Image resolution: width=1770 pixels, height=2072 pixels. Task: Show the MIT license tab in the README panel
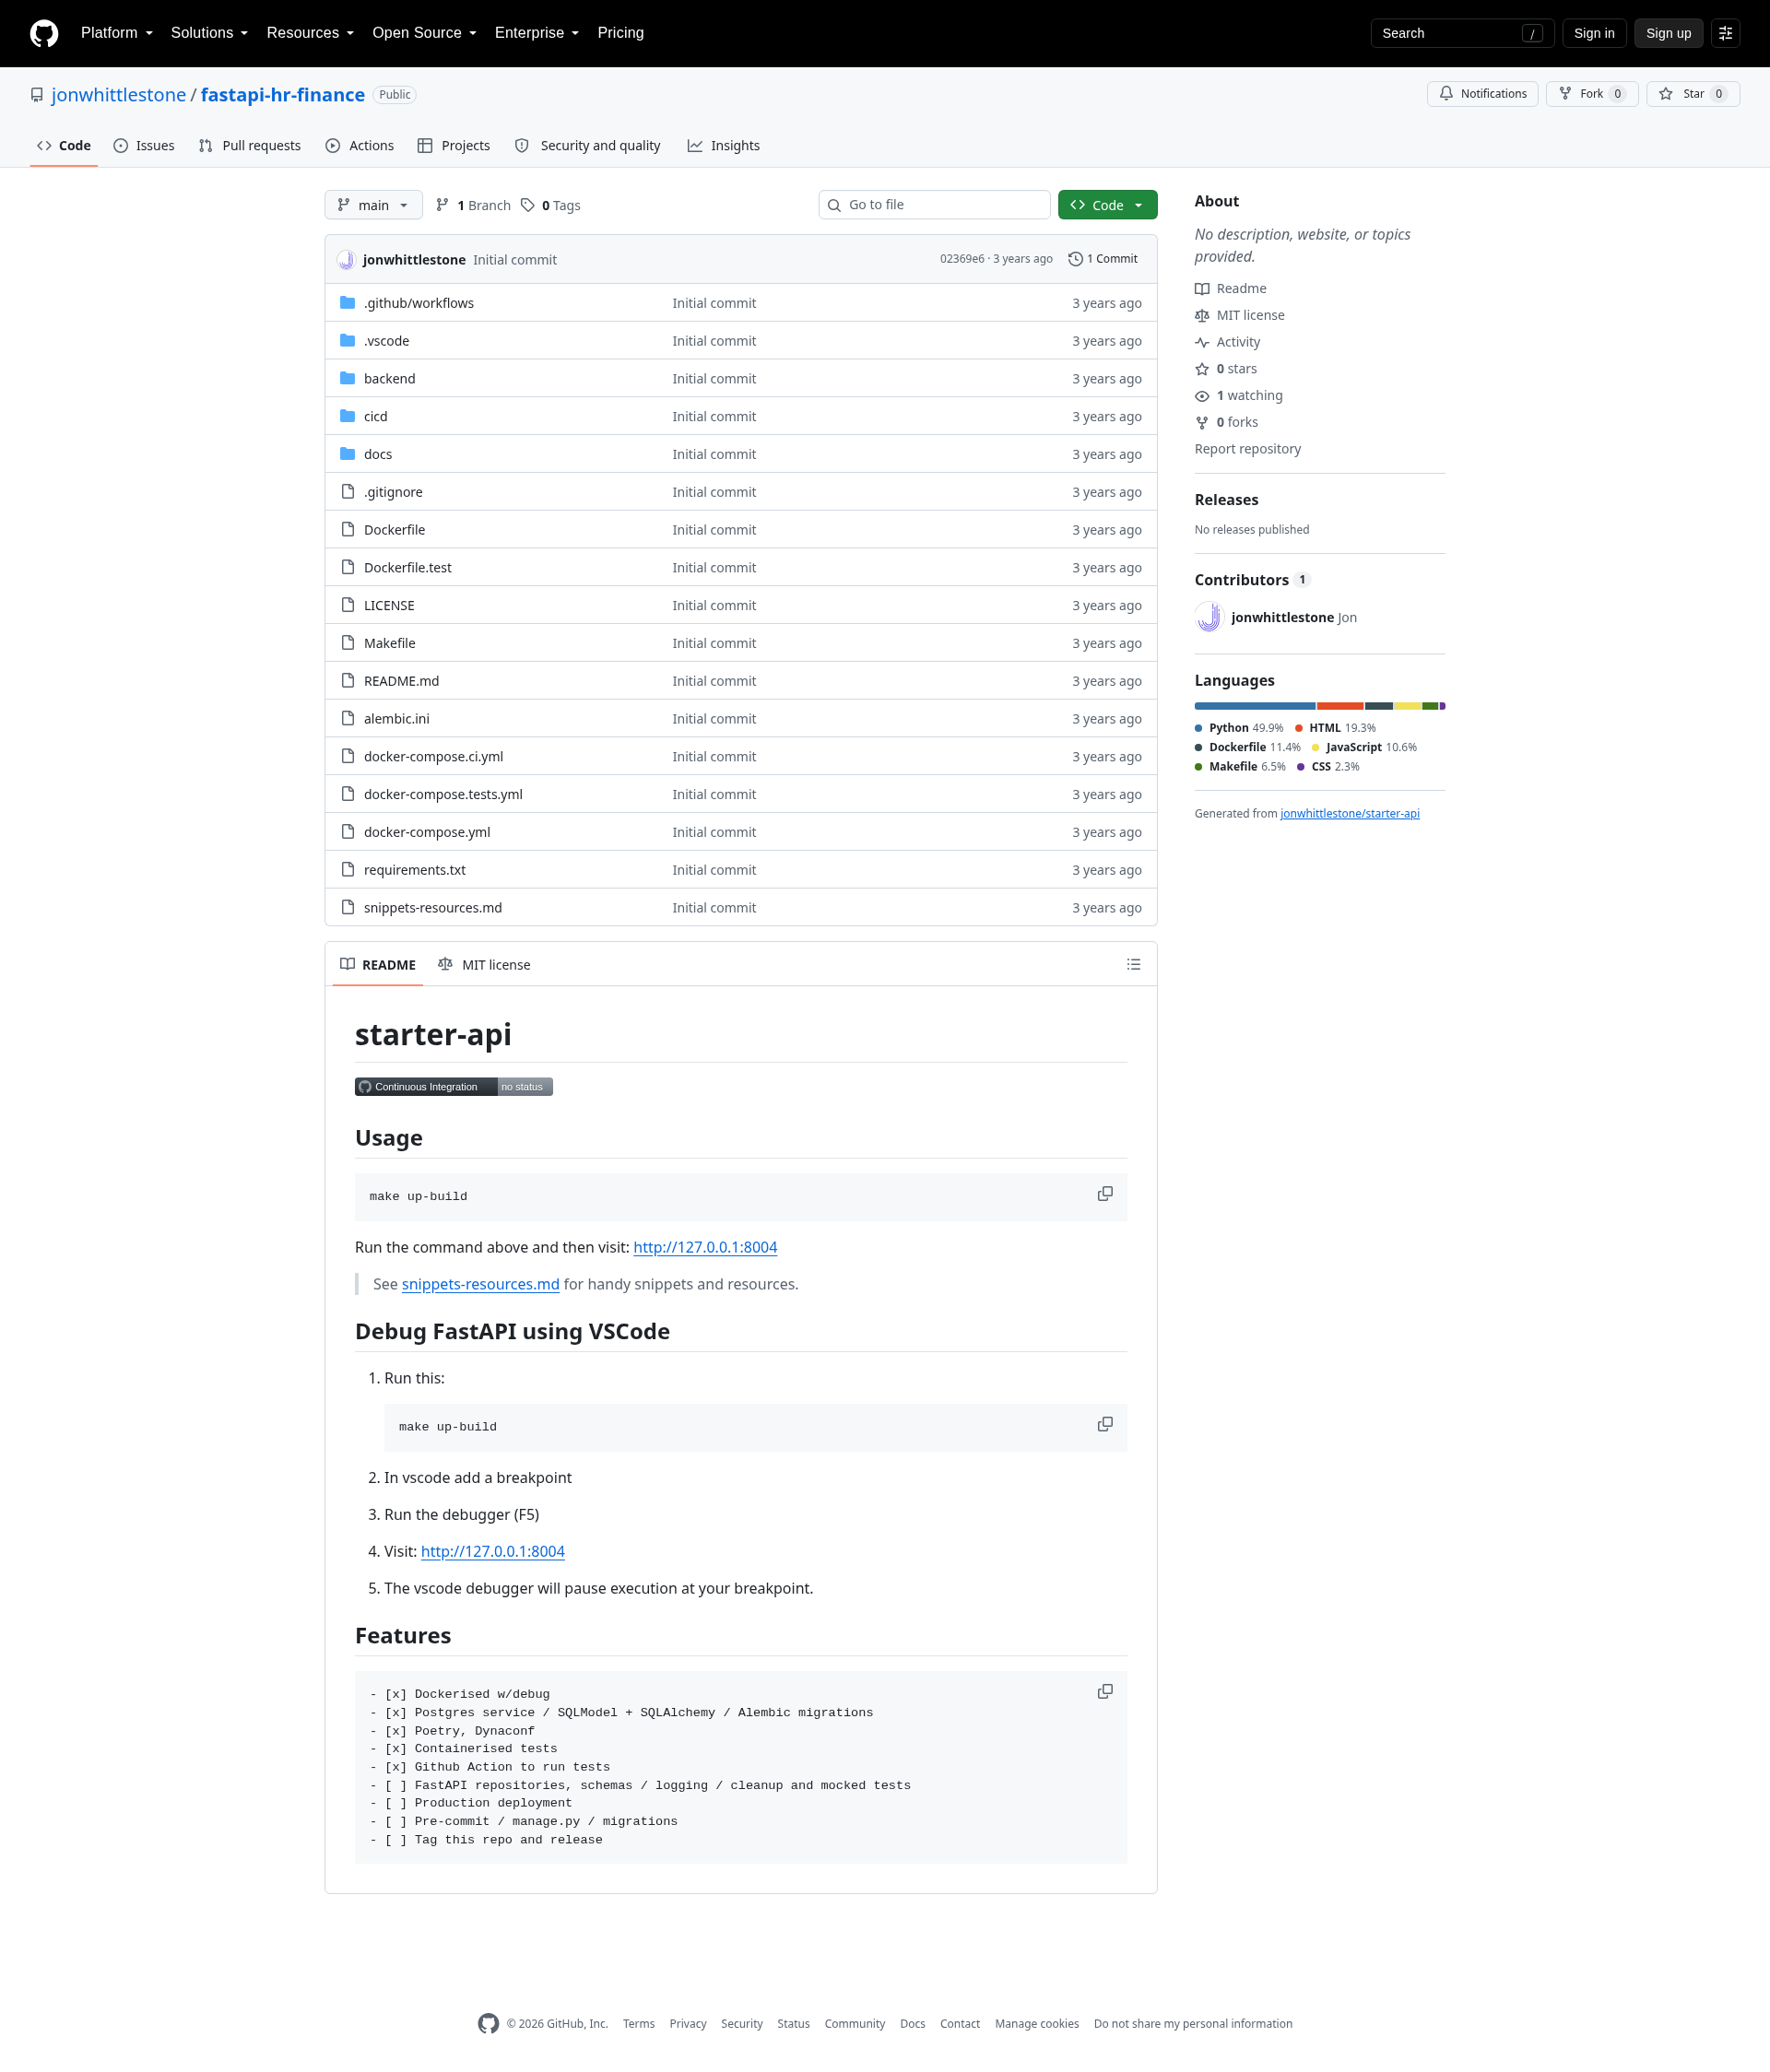click(x=484, y=965)
